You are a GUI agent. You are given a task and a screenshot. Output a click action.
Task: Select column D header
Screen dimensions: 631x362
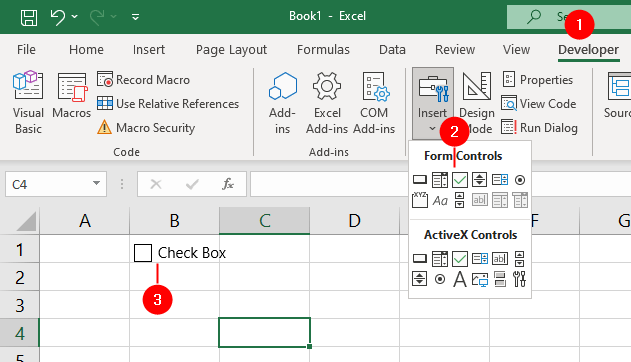point(355,221)
